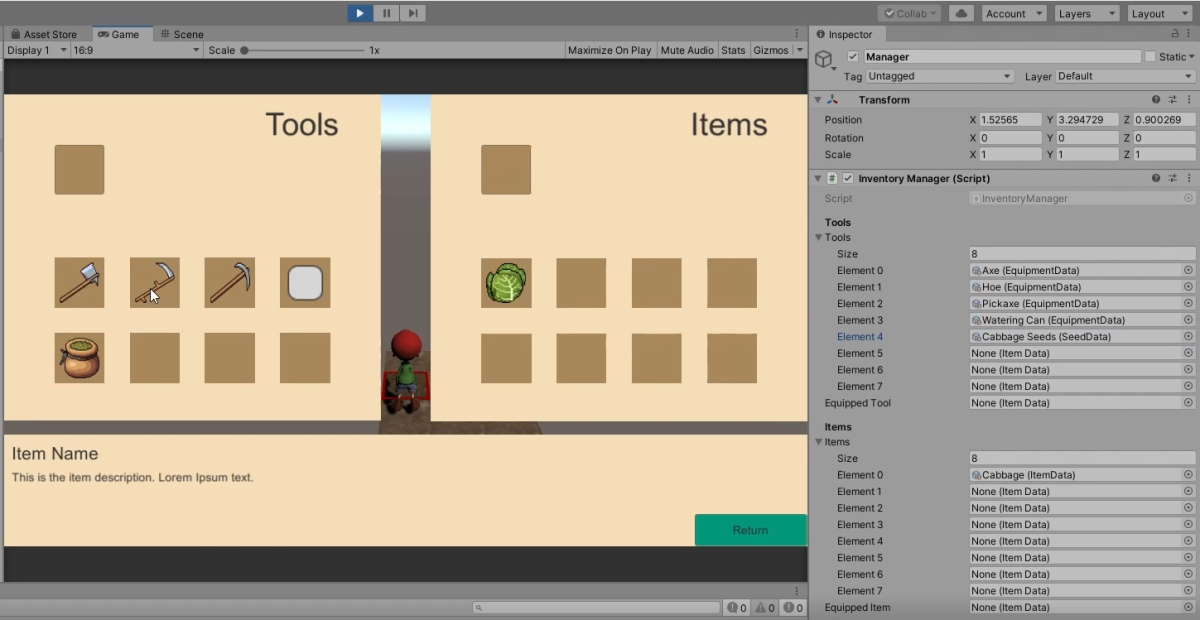Select the axe tool in the Tools grid
The width and height of the screenshot is (1200, 620).
click(79, 282)
